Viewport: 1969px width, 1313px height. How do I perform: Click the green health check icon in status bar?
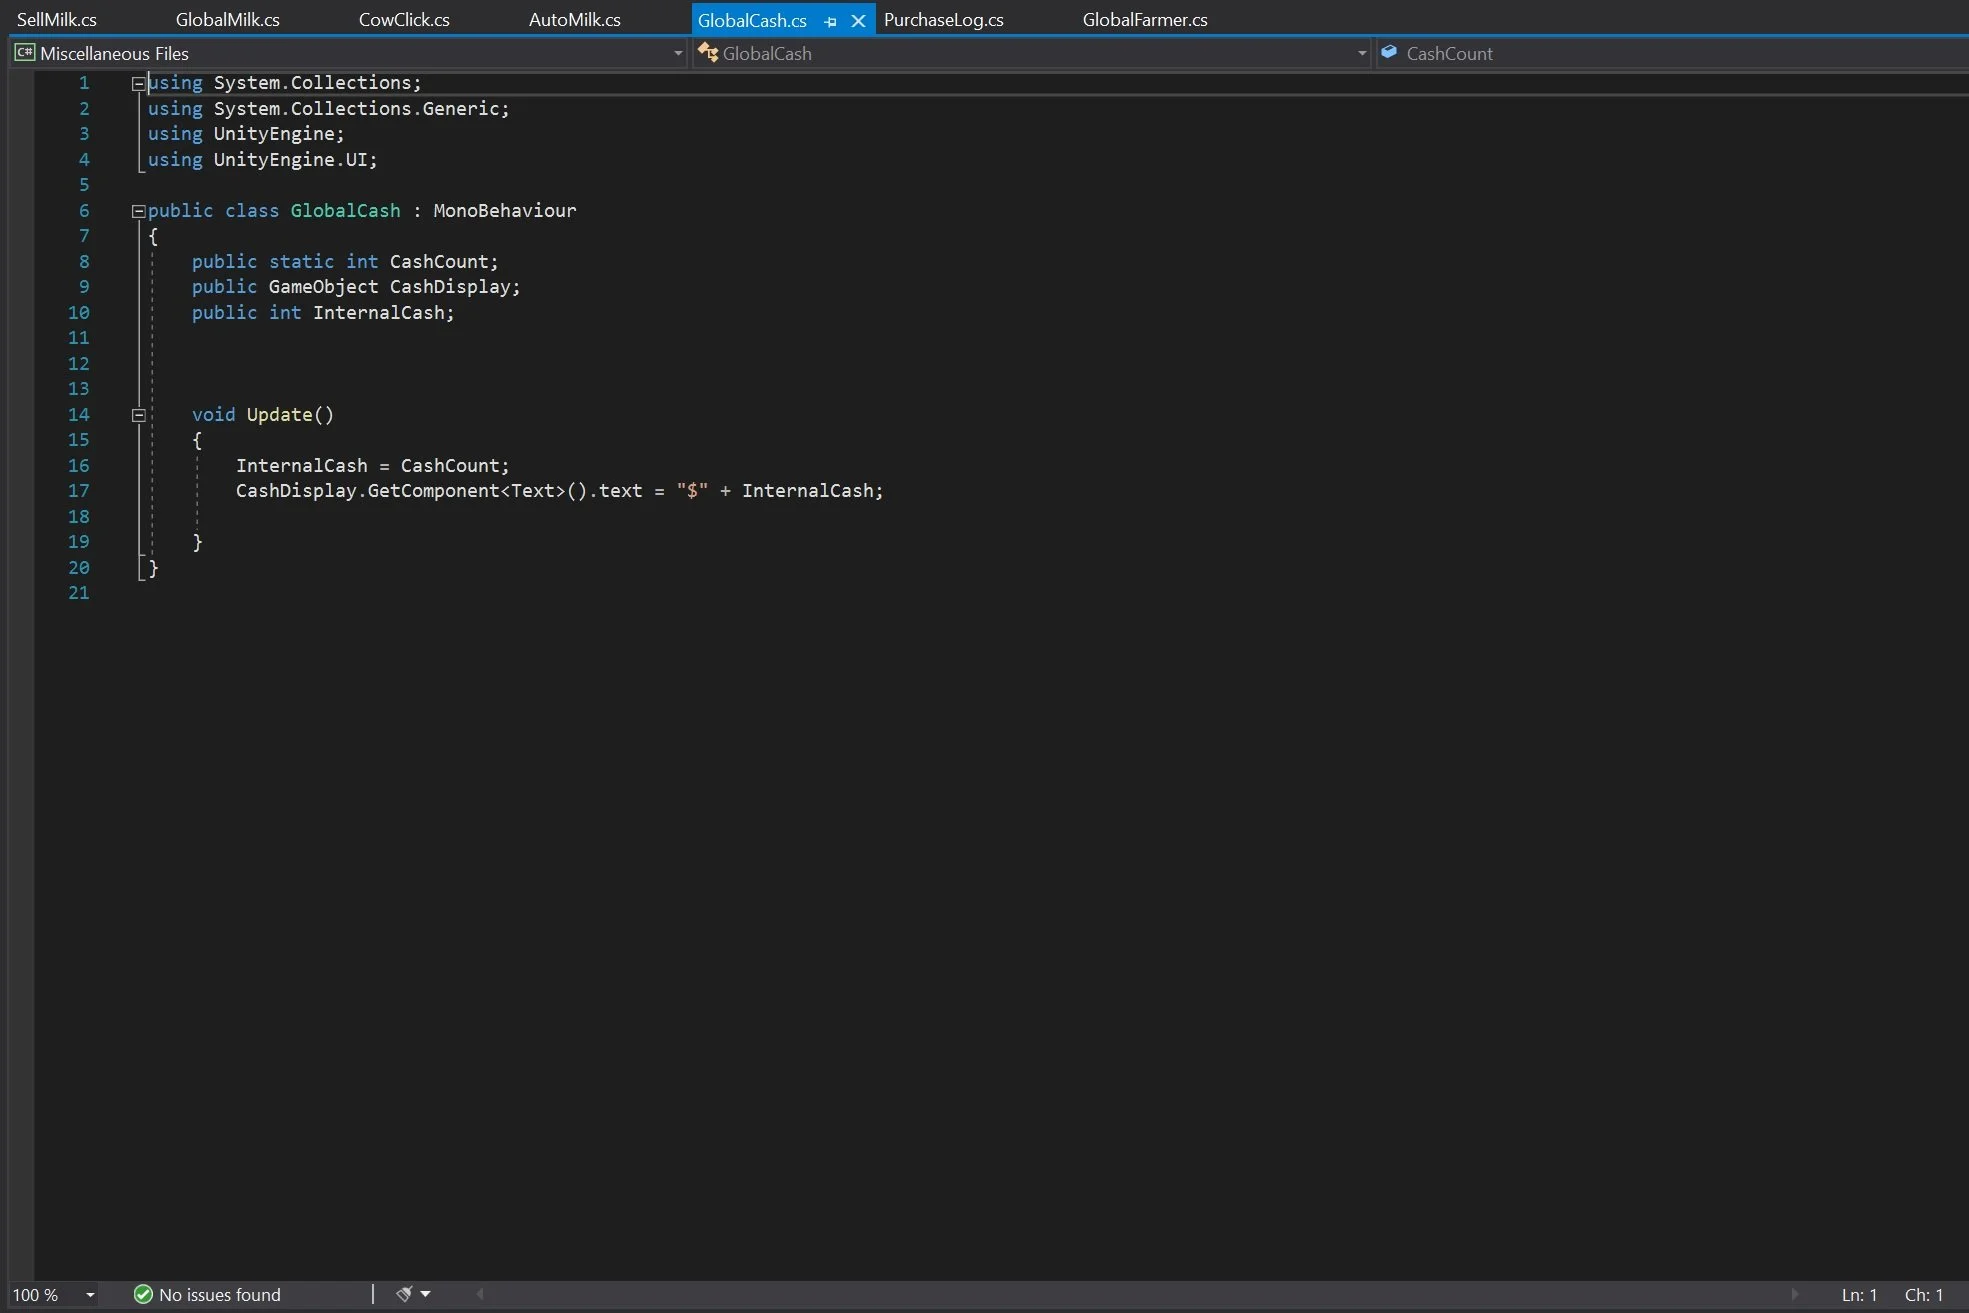[143, 1294]
